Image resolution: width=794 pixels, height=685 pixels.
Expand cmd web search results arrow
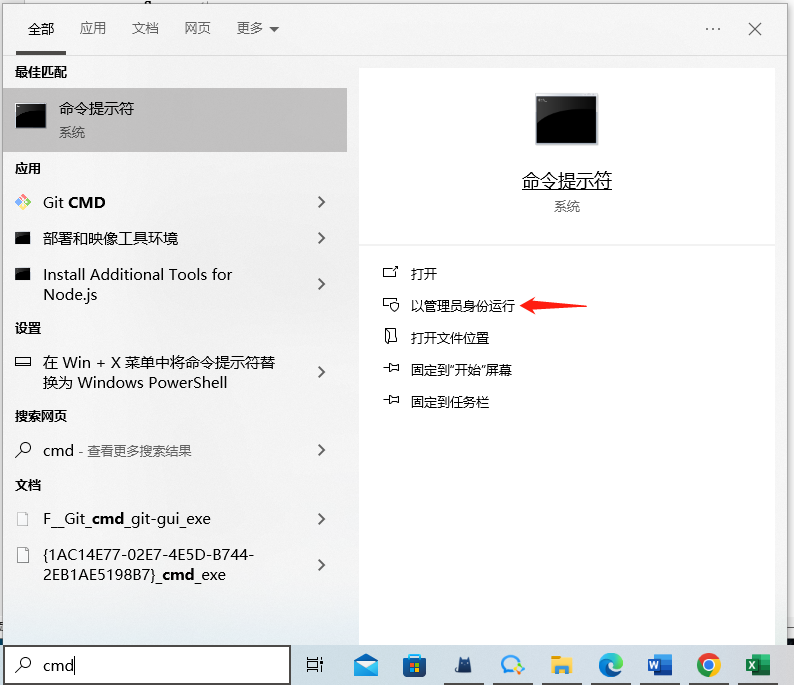(321, 450)
